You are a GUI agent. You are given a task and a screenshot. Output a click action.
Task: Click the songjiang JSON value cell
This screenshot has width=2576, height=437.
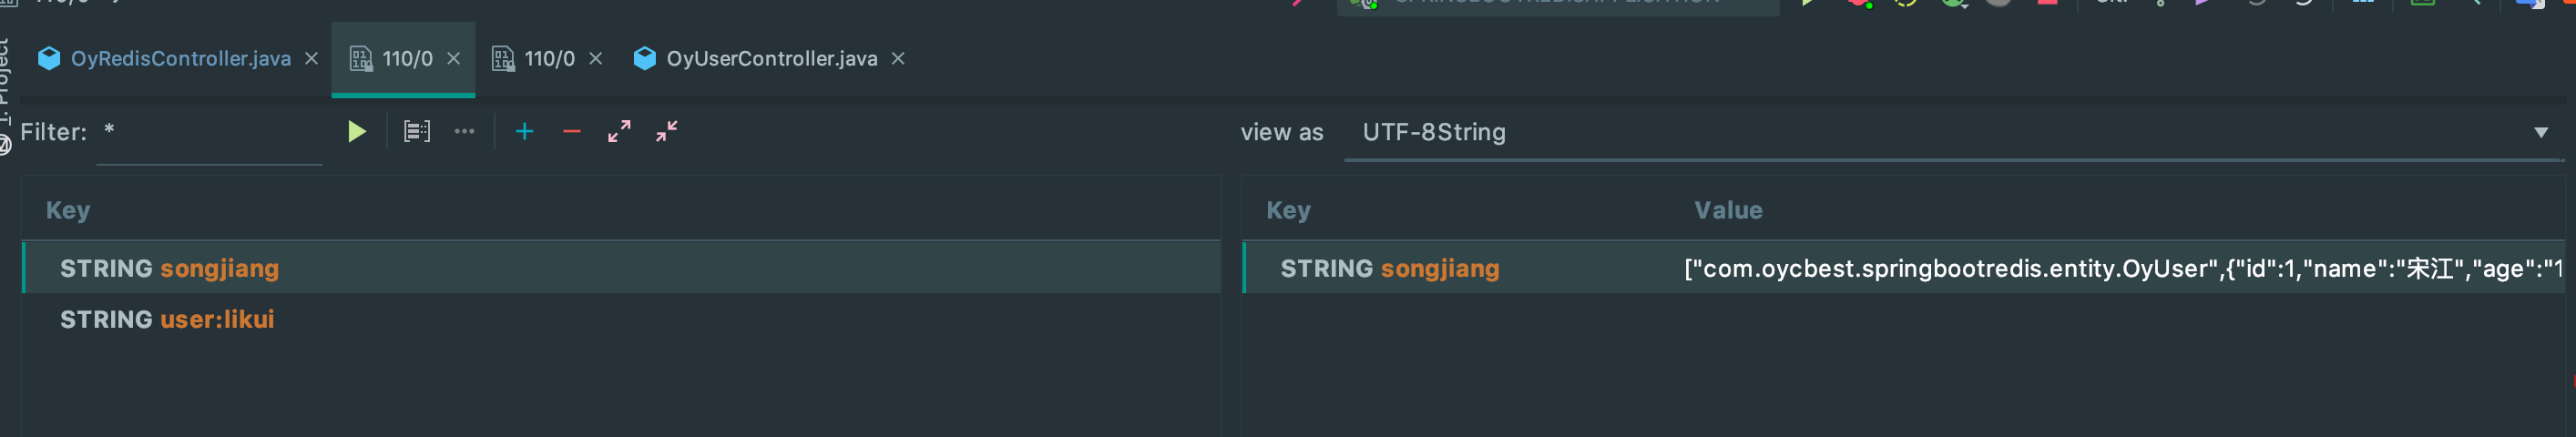pyautogui.click(x=2120, y=269)
